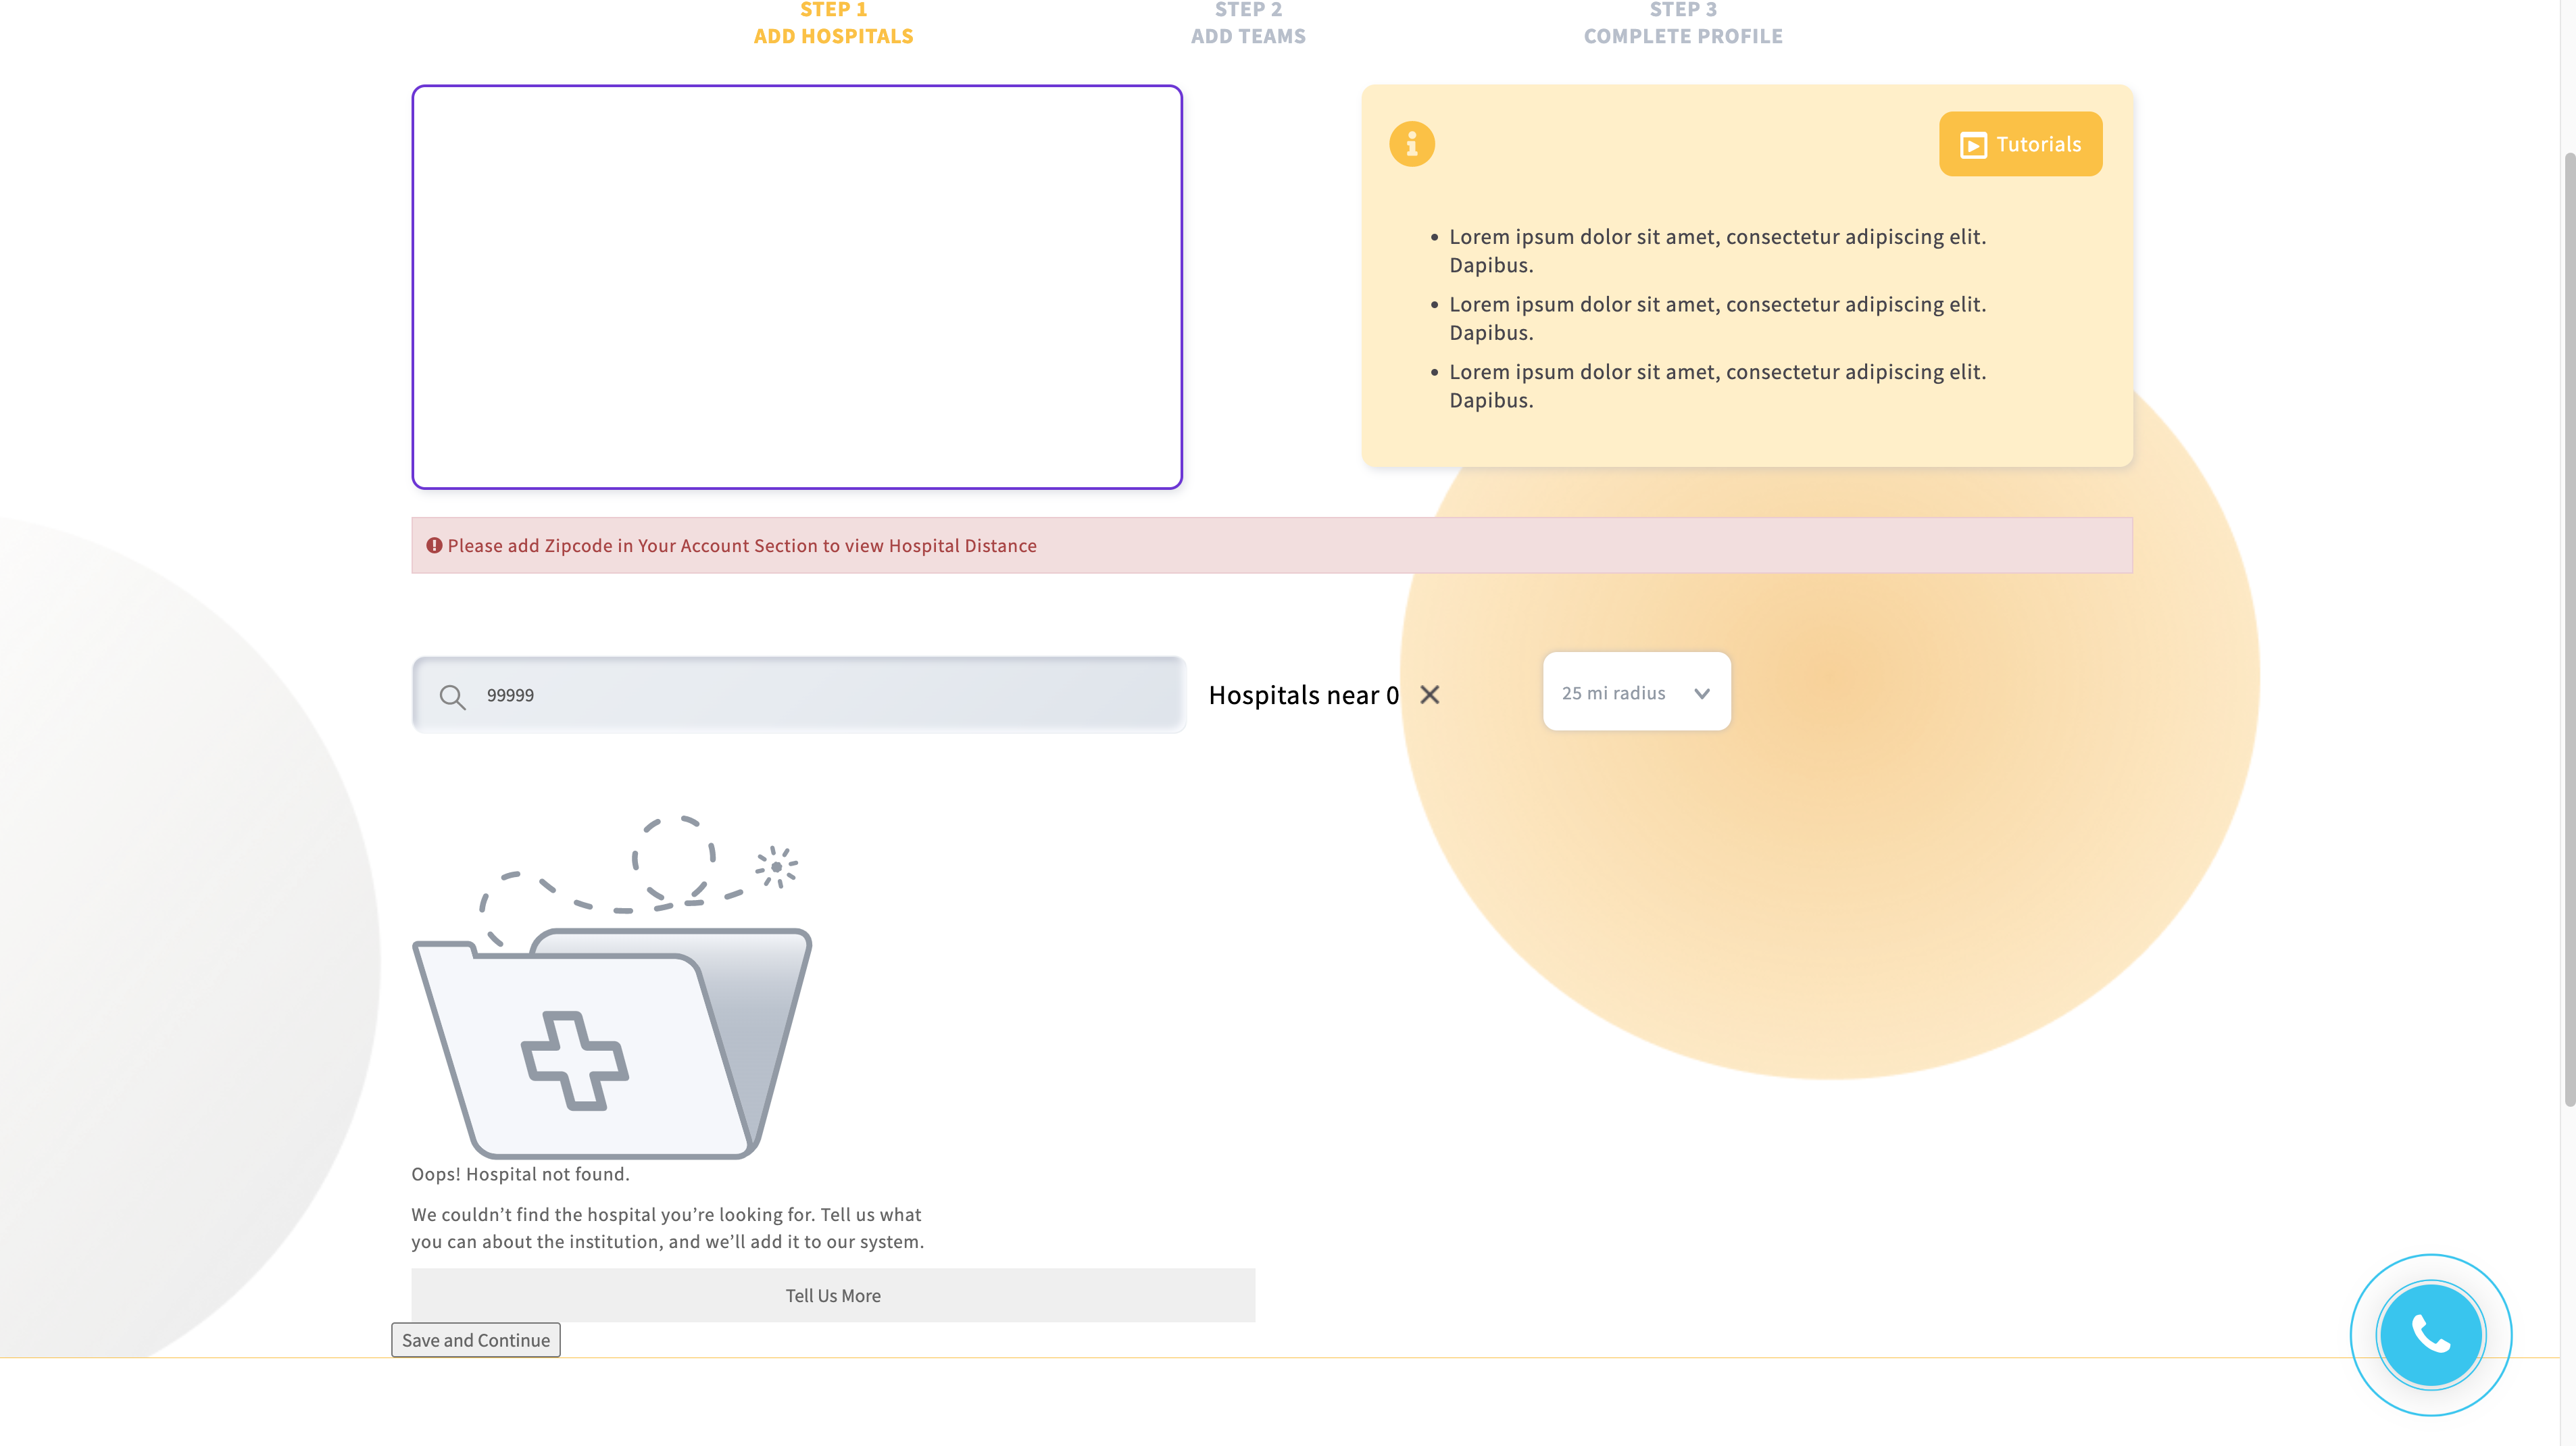Click Save and Continue button

point(475,1339)
